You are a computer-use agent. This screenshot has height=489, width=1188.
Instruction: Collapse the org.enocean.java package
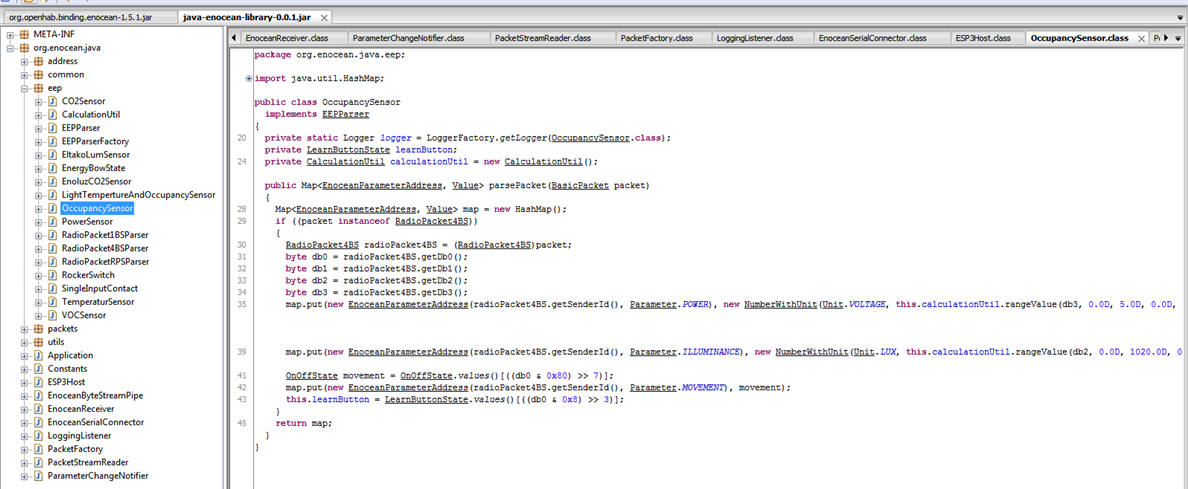tap(10, 48)
